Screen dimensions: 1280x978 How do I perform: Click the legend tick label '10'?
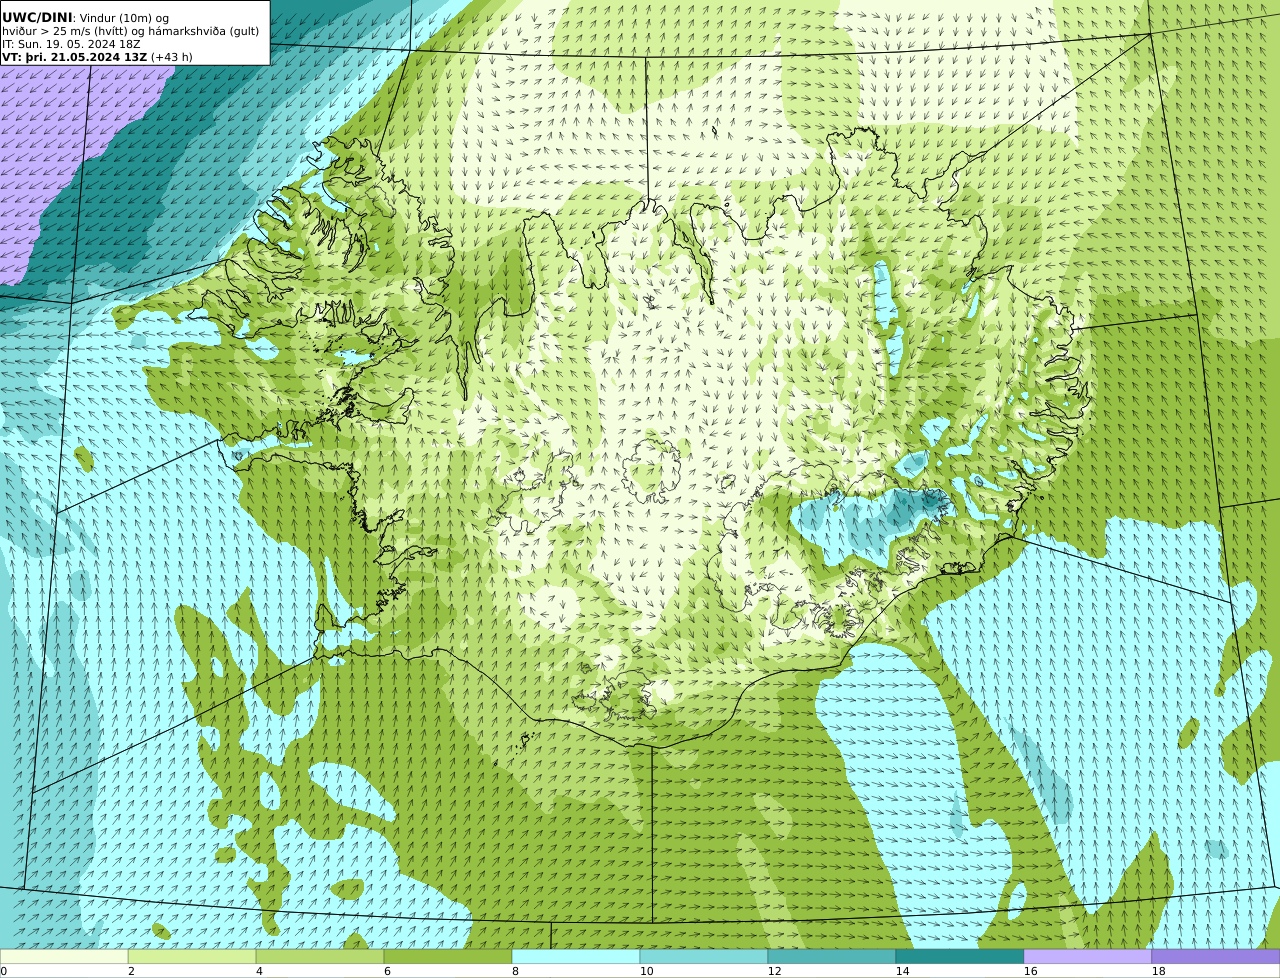coord(647,971)
